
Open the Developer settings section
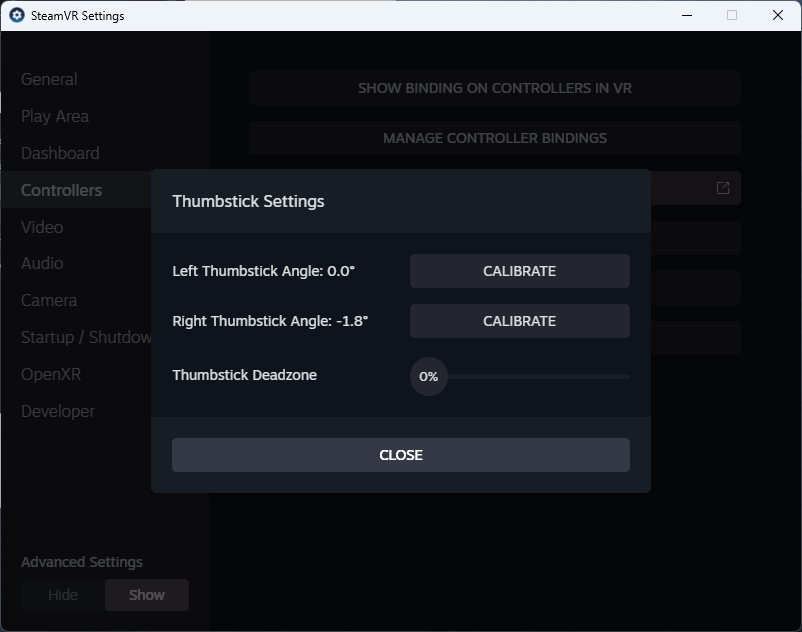[x=58, y=411]
